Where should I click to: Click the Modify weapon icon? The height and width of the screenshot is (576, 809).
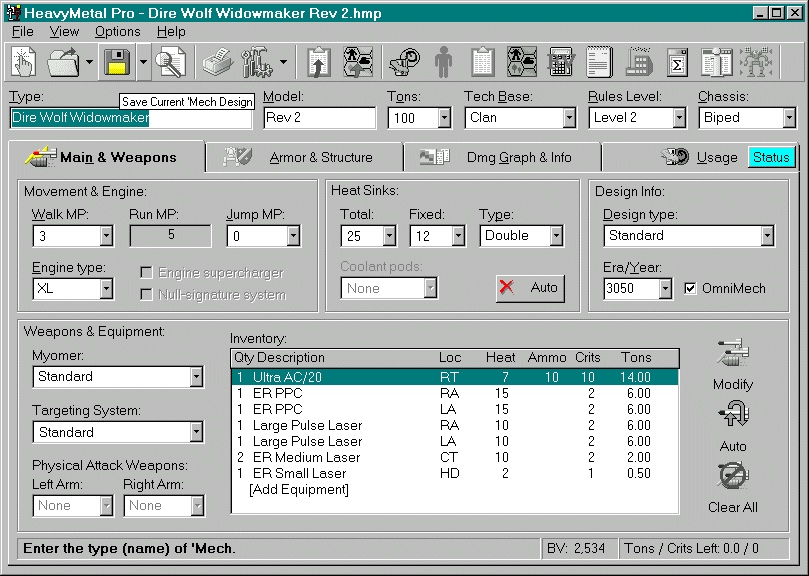coord(733,354)
